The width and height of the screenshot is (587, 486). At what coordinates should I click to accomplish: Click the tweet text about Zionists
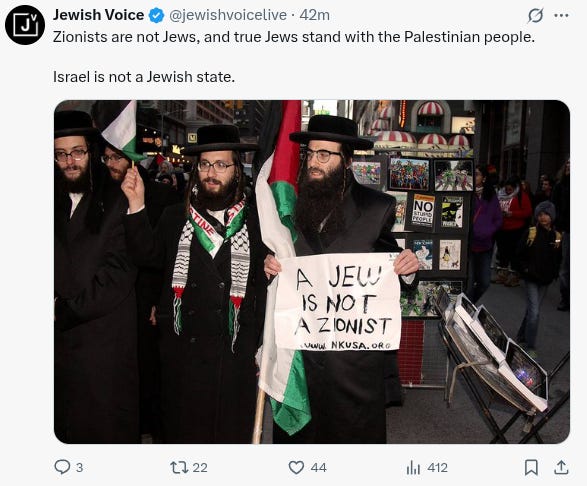[x=294, y=37]
